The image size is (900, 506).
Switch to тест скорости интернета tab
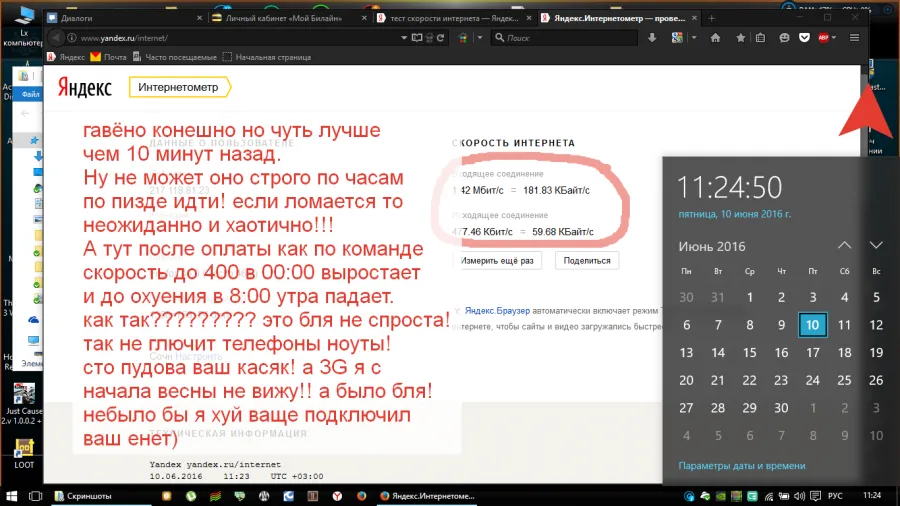click(453, 18)
